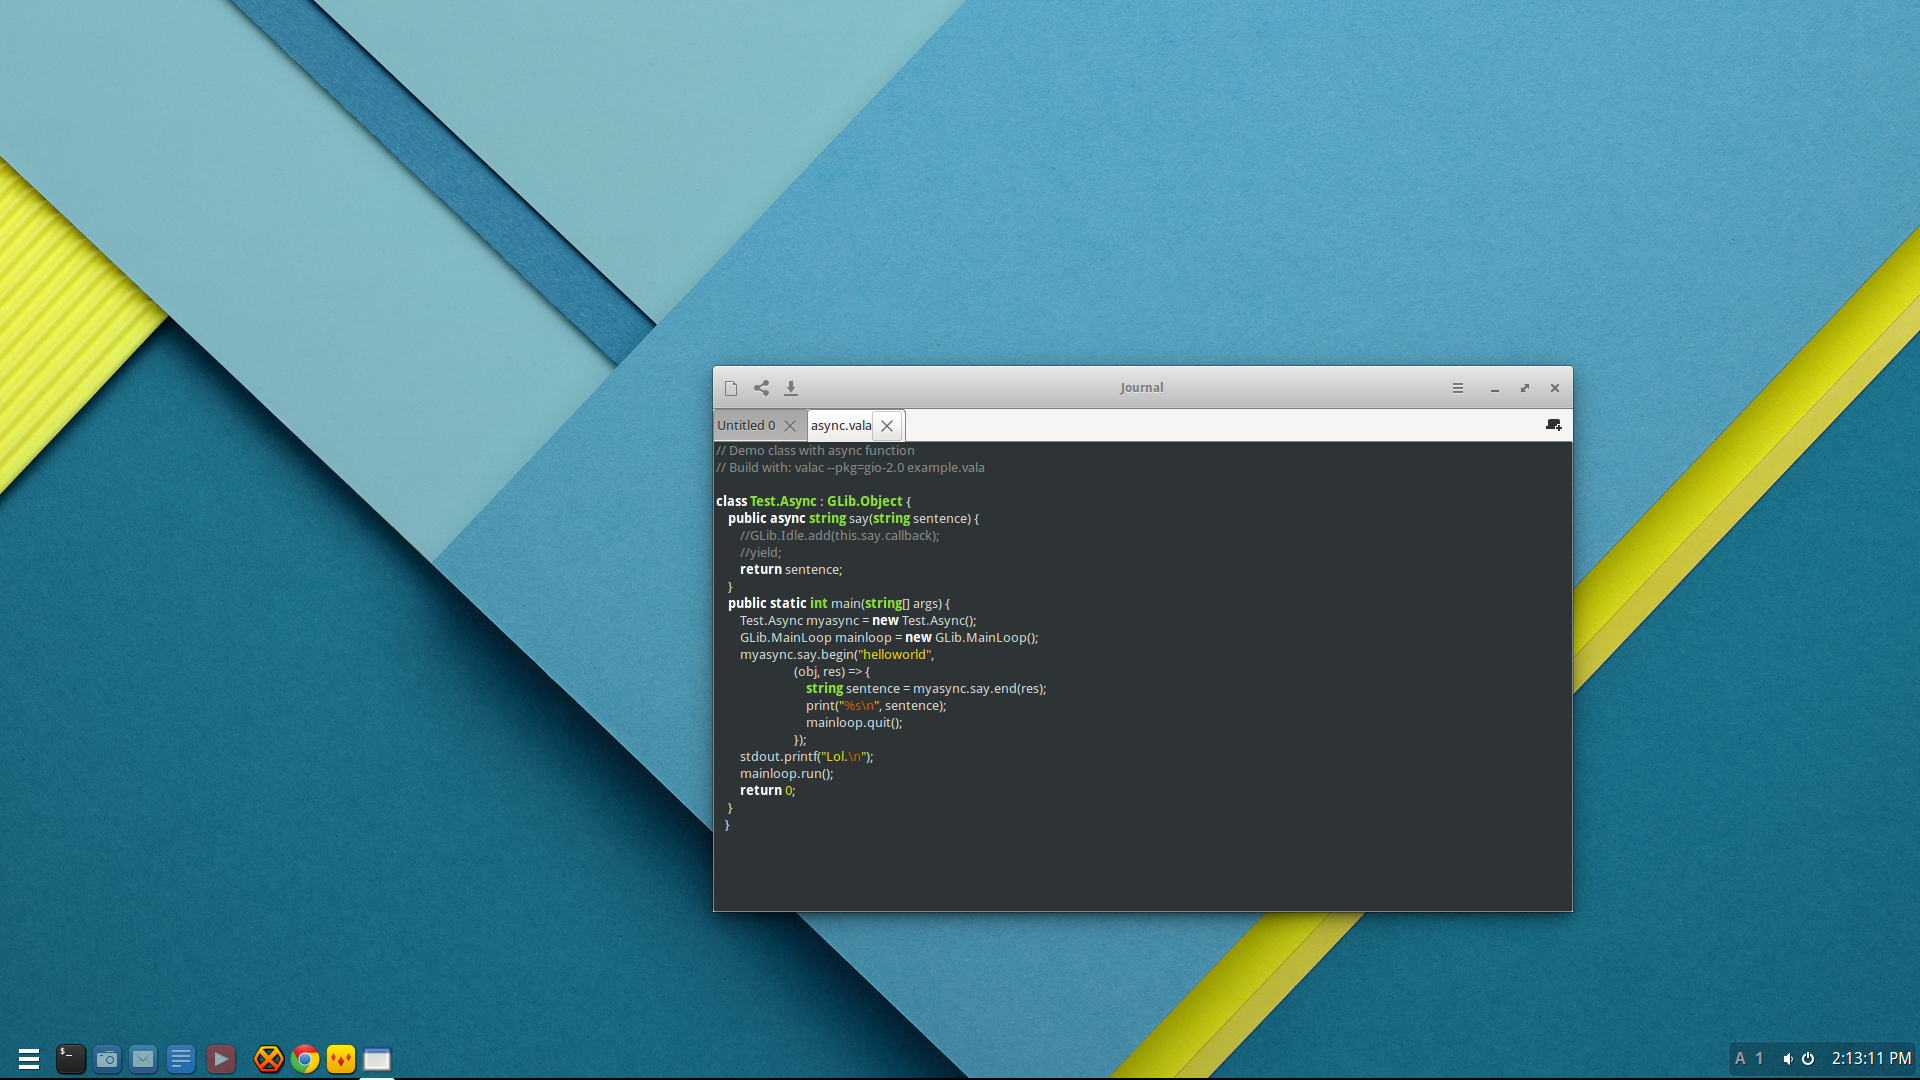The height and width of the screenshot is (1080, 1920).
Task: Click the 'GLib.MainLoop mainloop = new' line
Action: [x=889, y=638]
